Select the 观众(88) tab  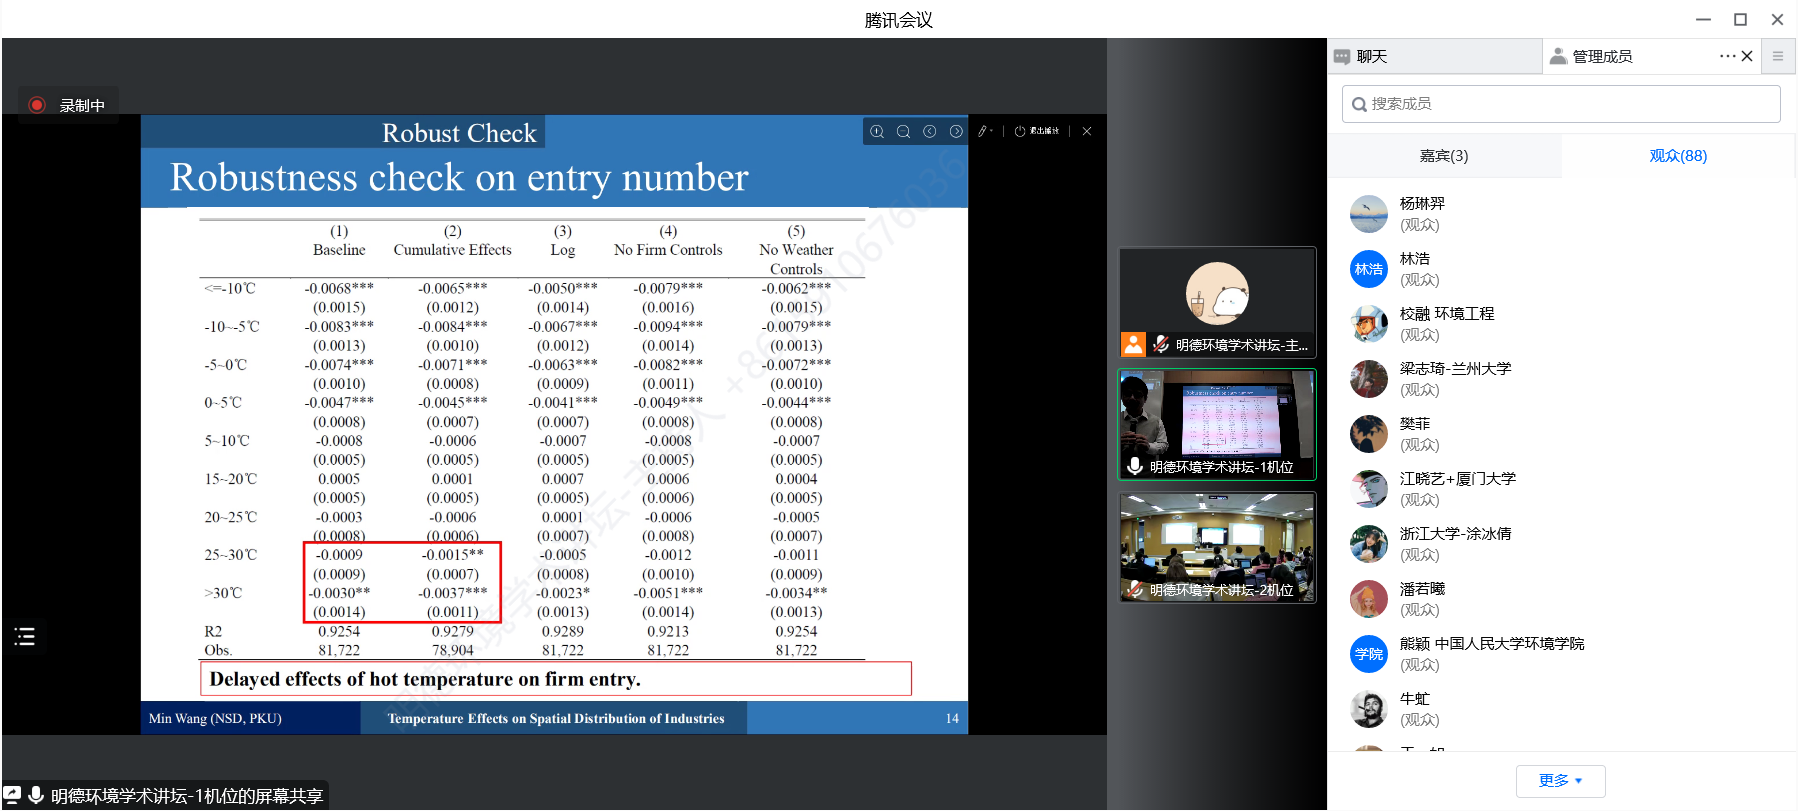click(x=1677, y=156)
